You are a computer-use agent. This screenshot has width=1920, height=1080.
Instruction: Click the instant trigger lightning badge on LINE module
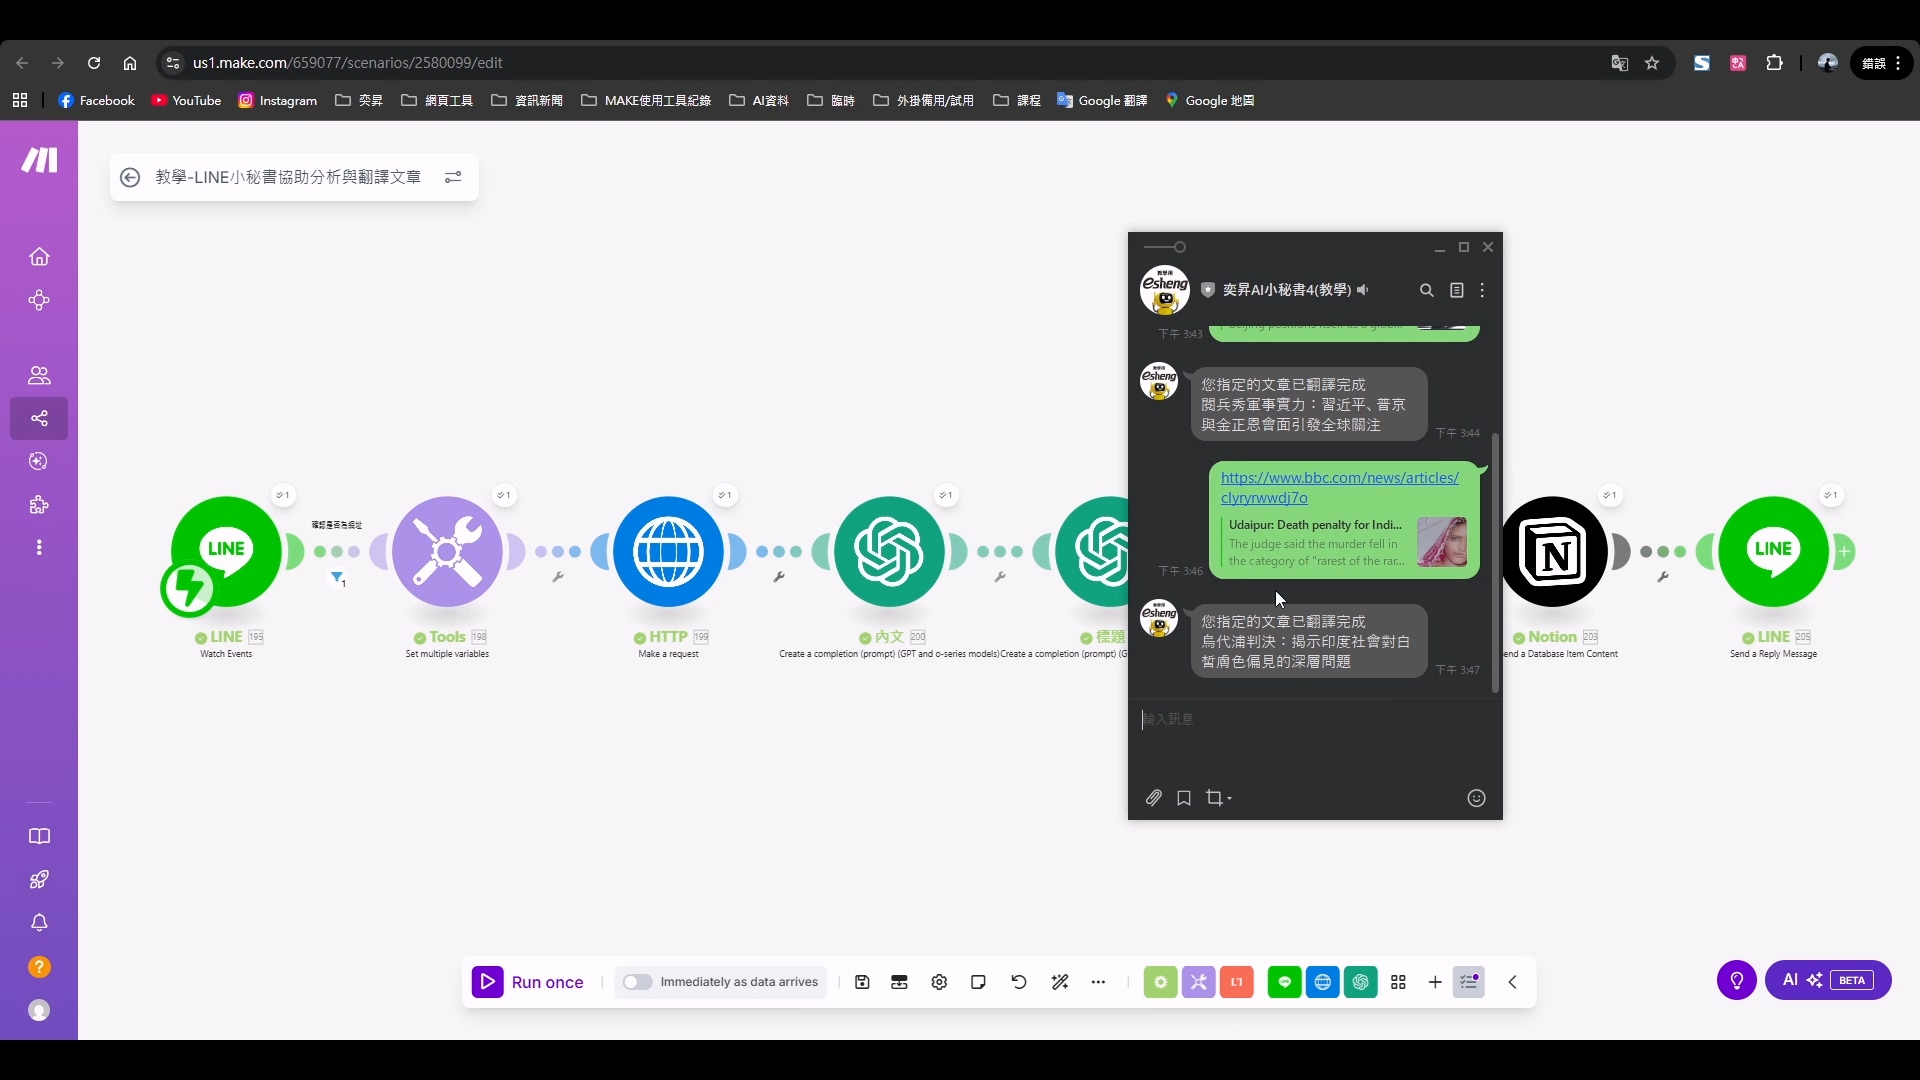point(188,589)
